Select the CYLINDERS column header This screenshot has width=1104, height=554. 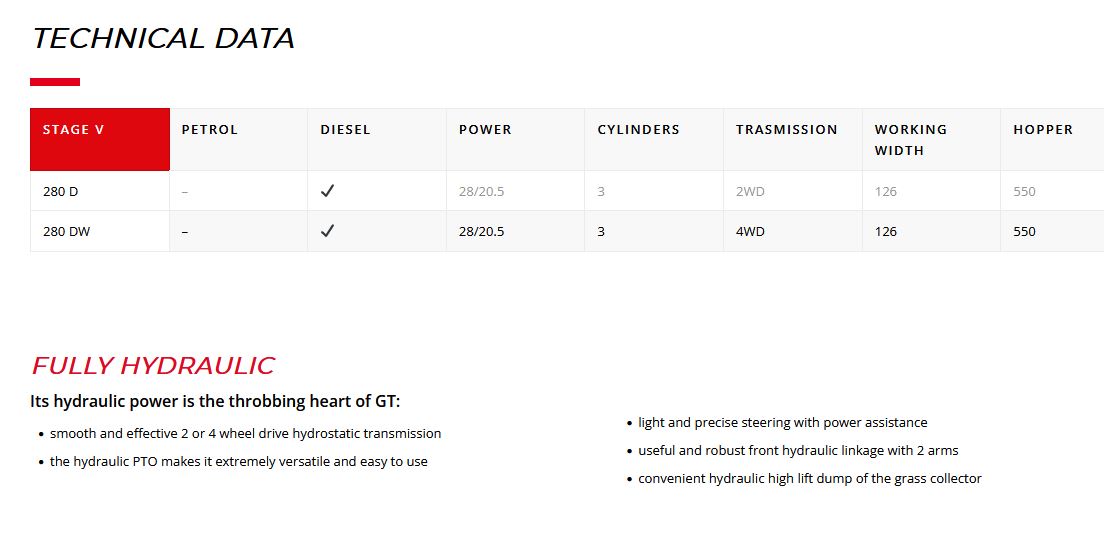pos(638,130)
